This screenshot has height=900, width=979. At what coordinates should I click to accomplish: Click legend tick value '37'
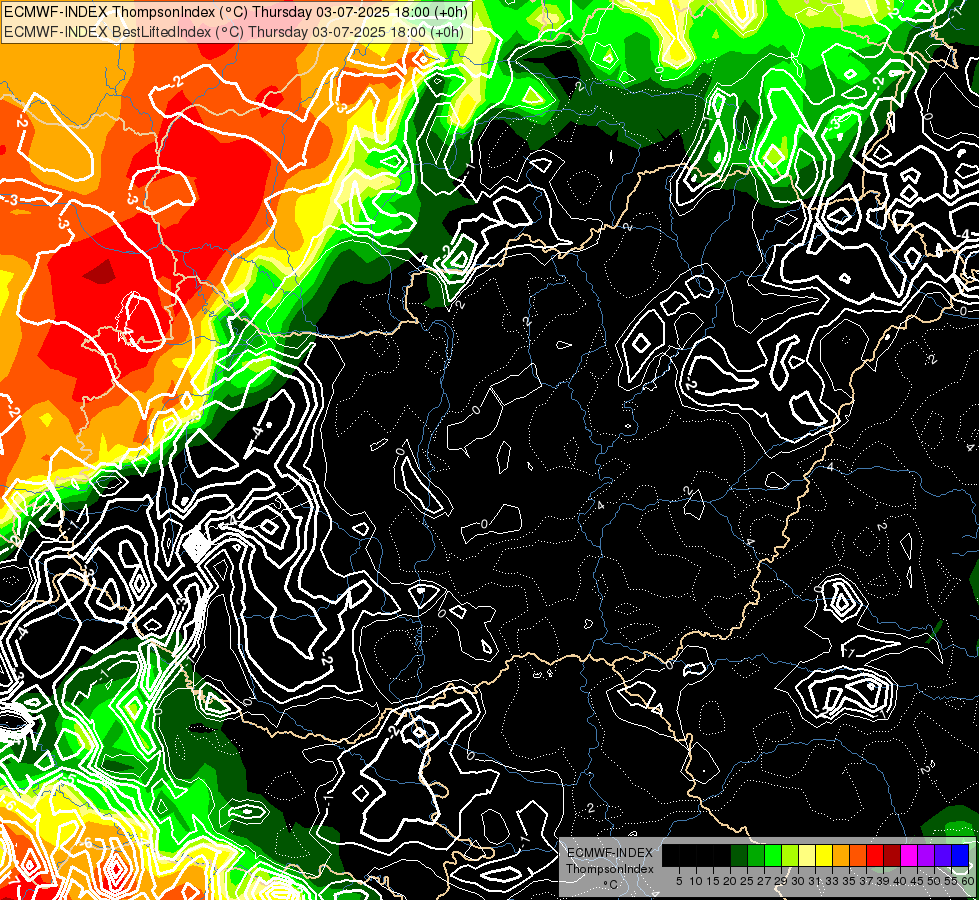coord(866,881)
